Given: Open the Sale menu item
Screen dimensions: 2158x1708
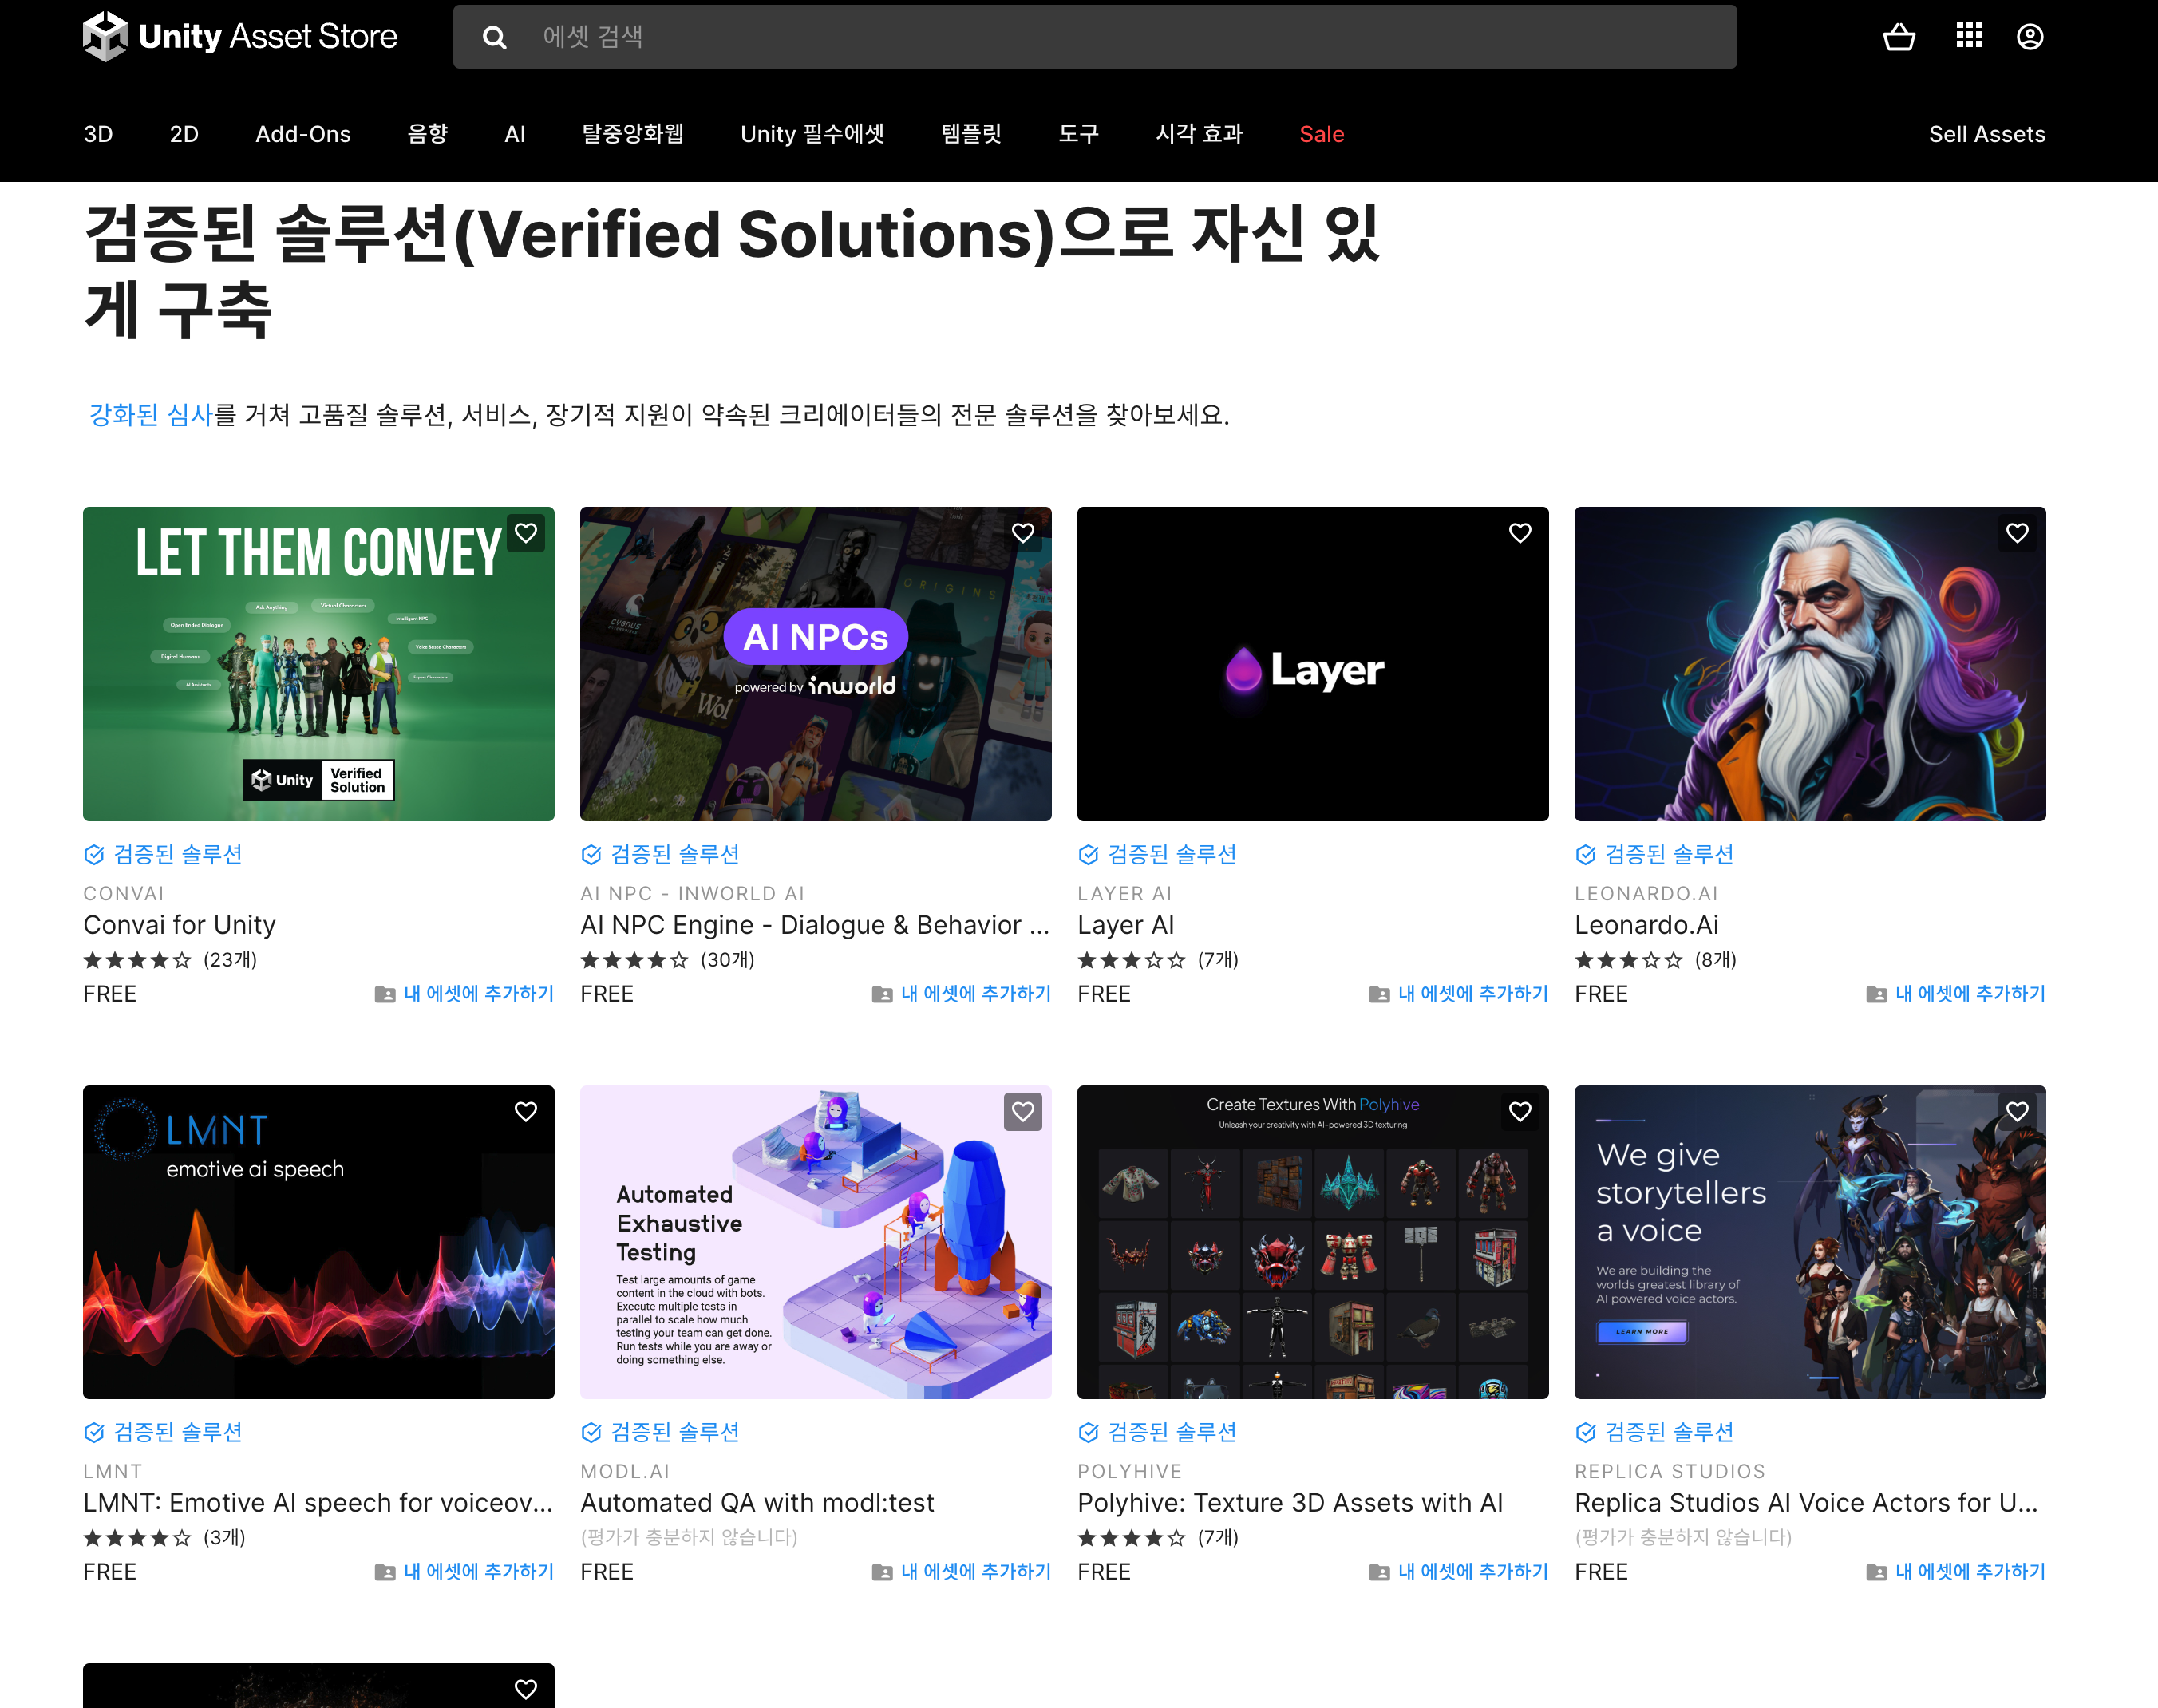Looking at the screenshot, I should 1321,134.
